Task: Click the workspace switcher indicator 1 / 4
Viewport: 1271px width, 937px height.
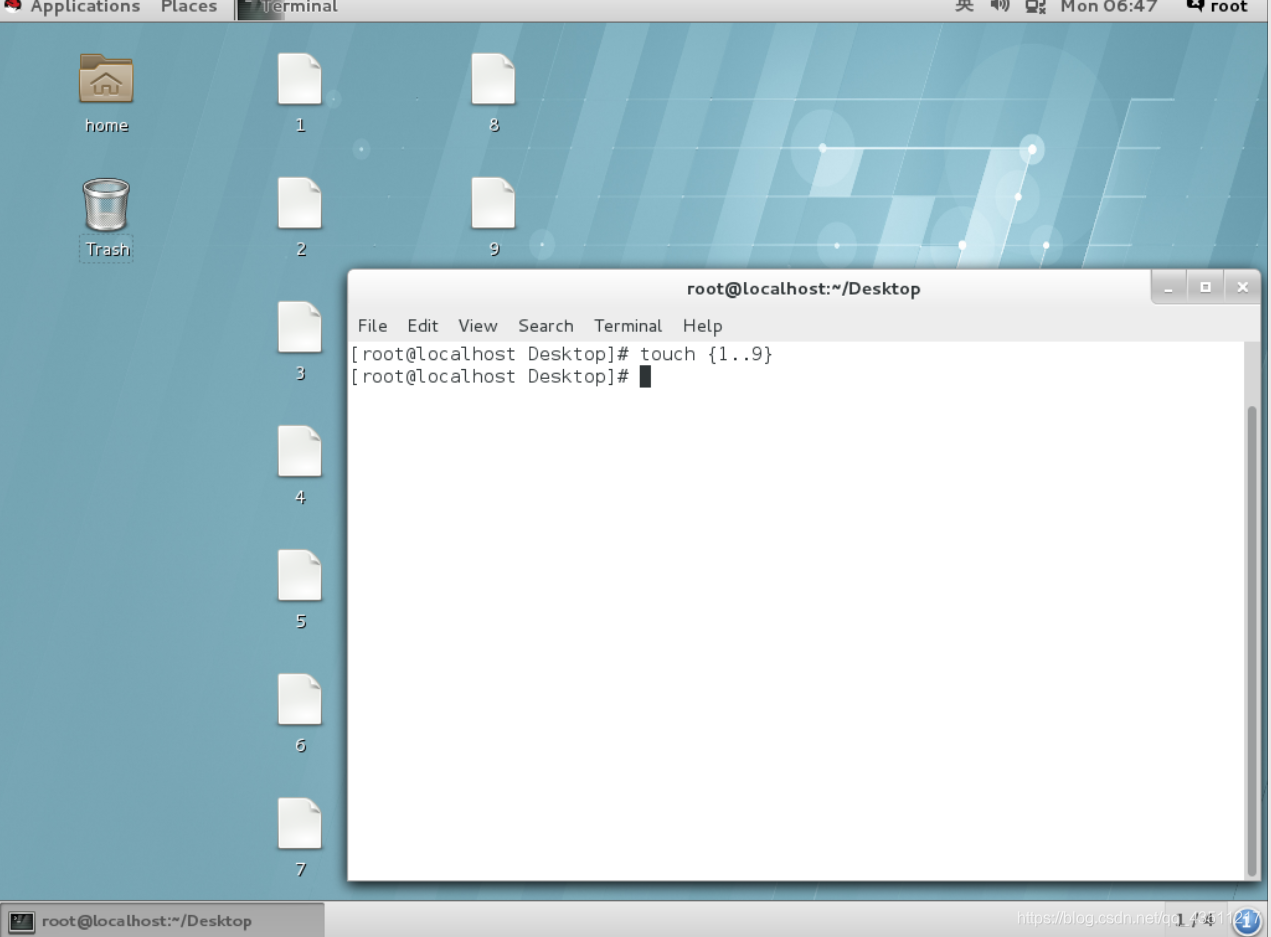Action: [1196, 919]
